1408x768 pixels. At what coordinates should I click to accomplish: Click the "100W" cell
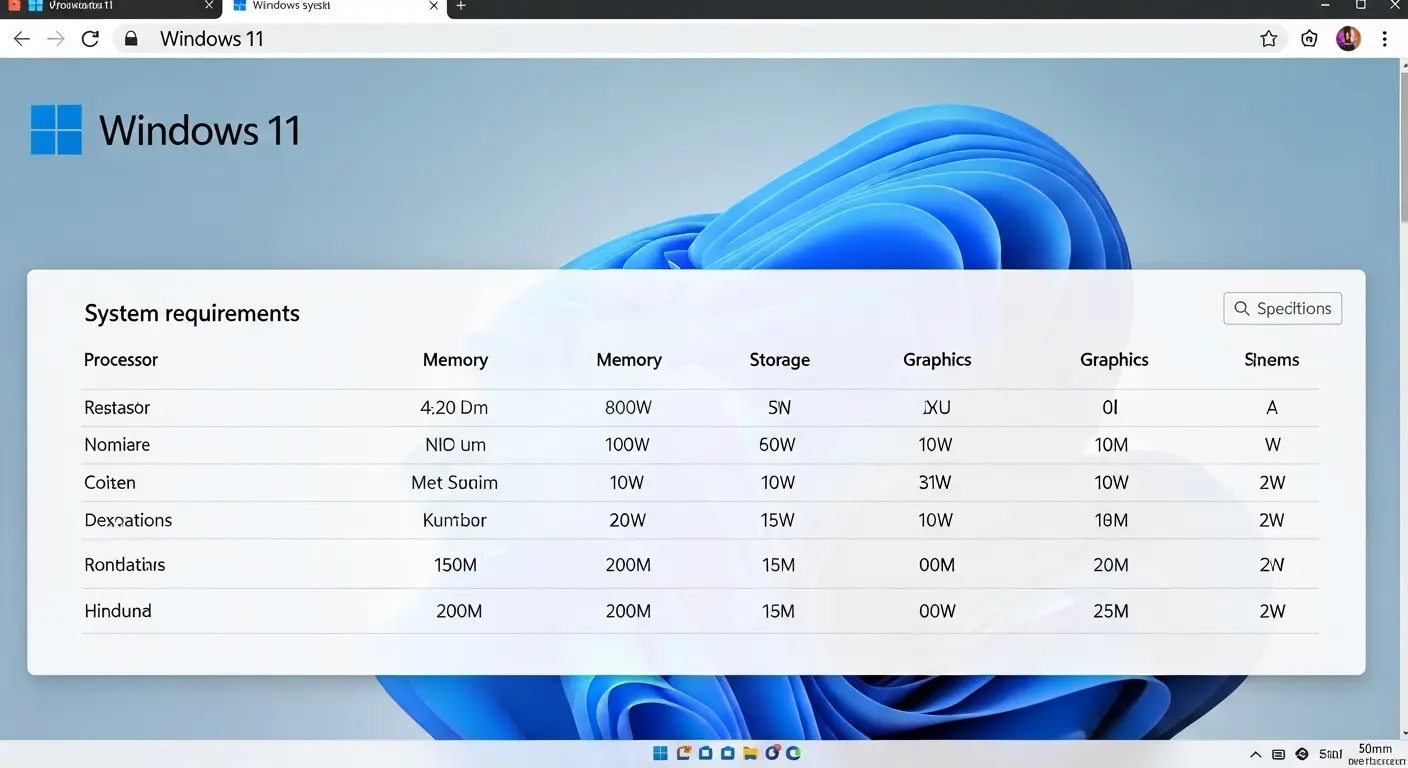[628, 445]
